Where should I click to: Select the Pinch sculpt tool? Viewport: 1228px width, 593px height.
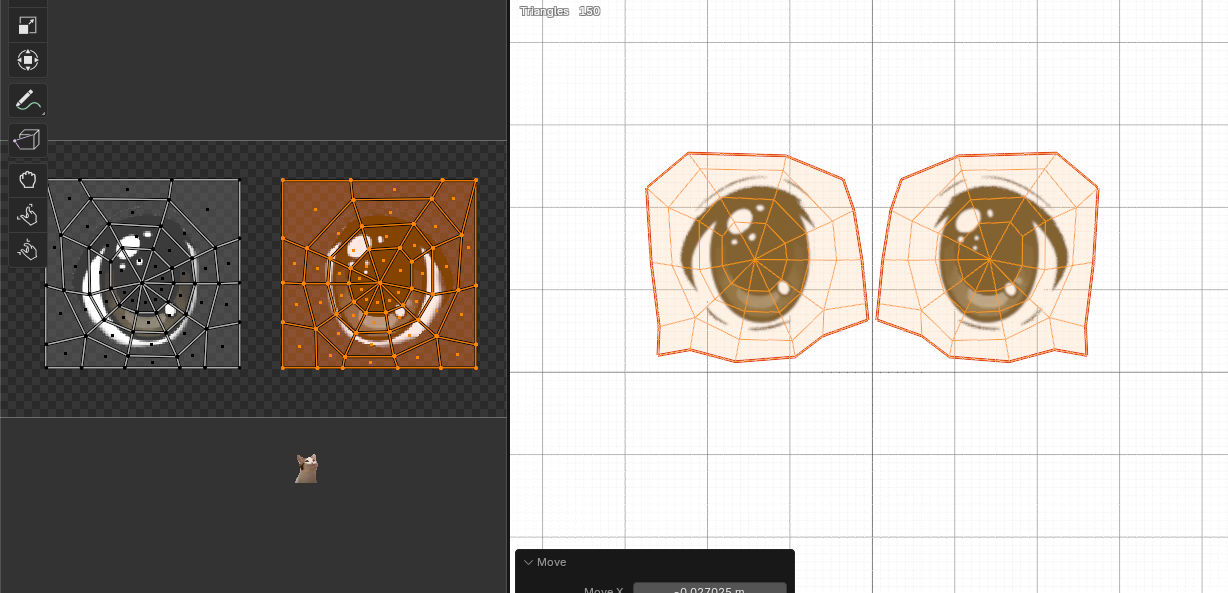click(28, 248)
